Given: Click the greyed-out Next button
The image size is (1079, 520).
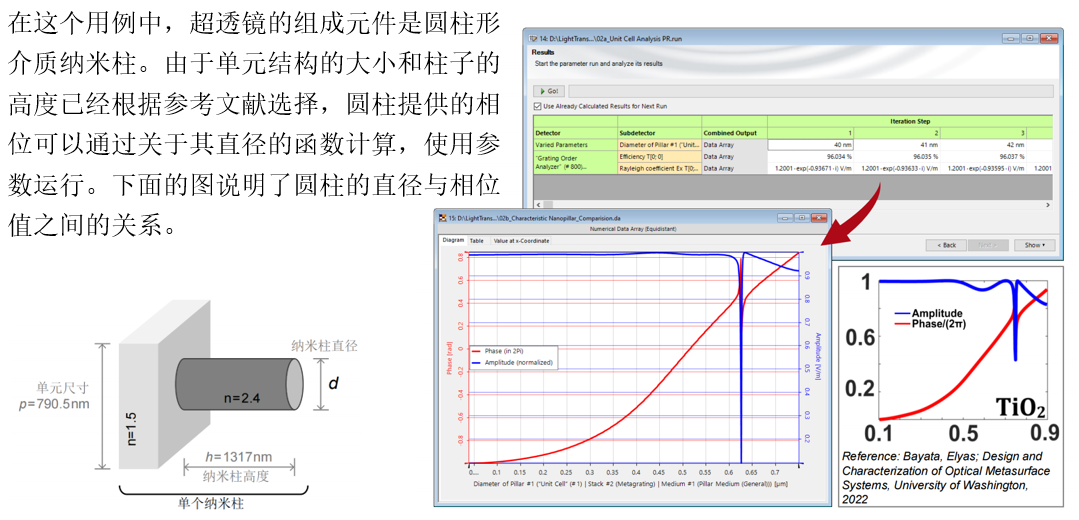Looking at the screenshot, I should (x=988, y=245).
